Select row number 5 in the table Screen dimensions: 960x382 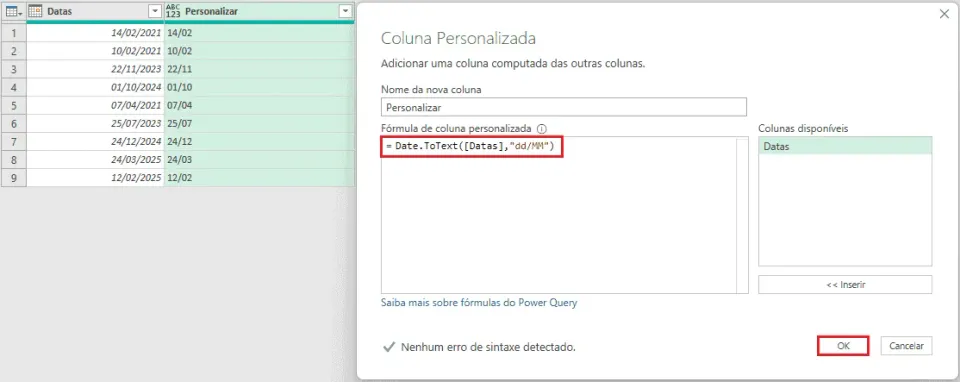13,105
